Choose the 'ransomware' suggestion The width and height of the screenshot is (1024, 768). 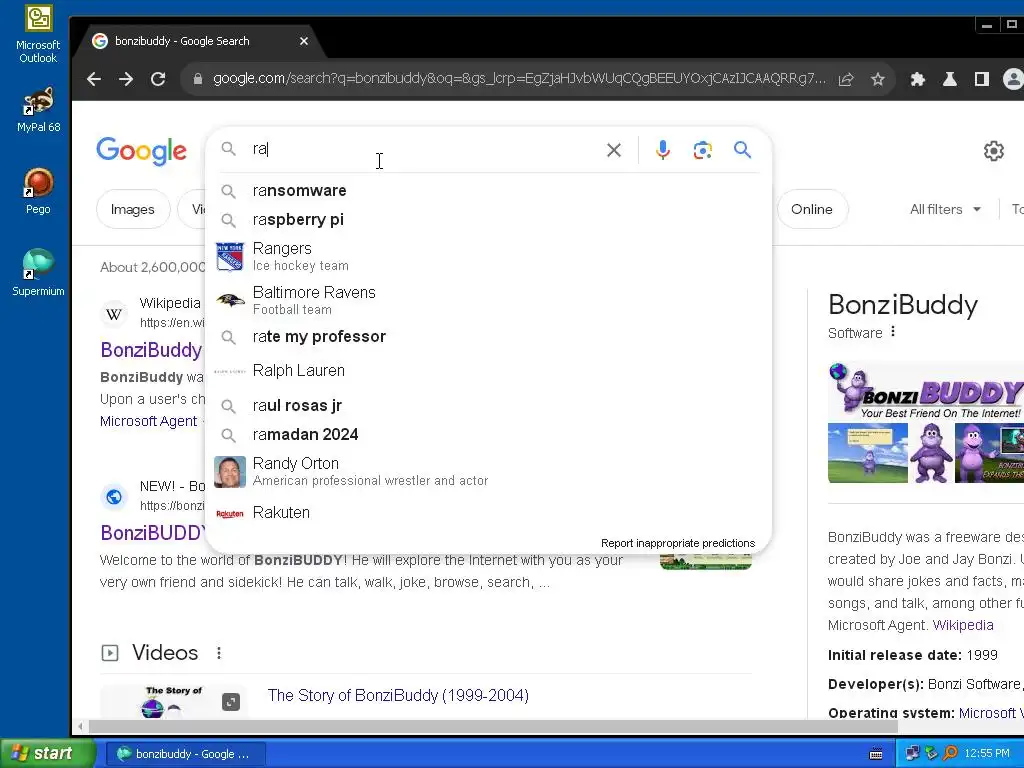(488, 191)
